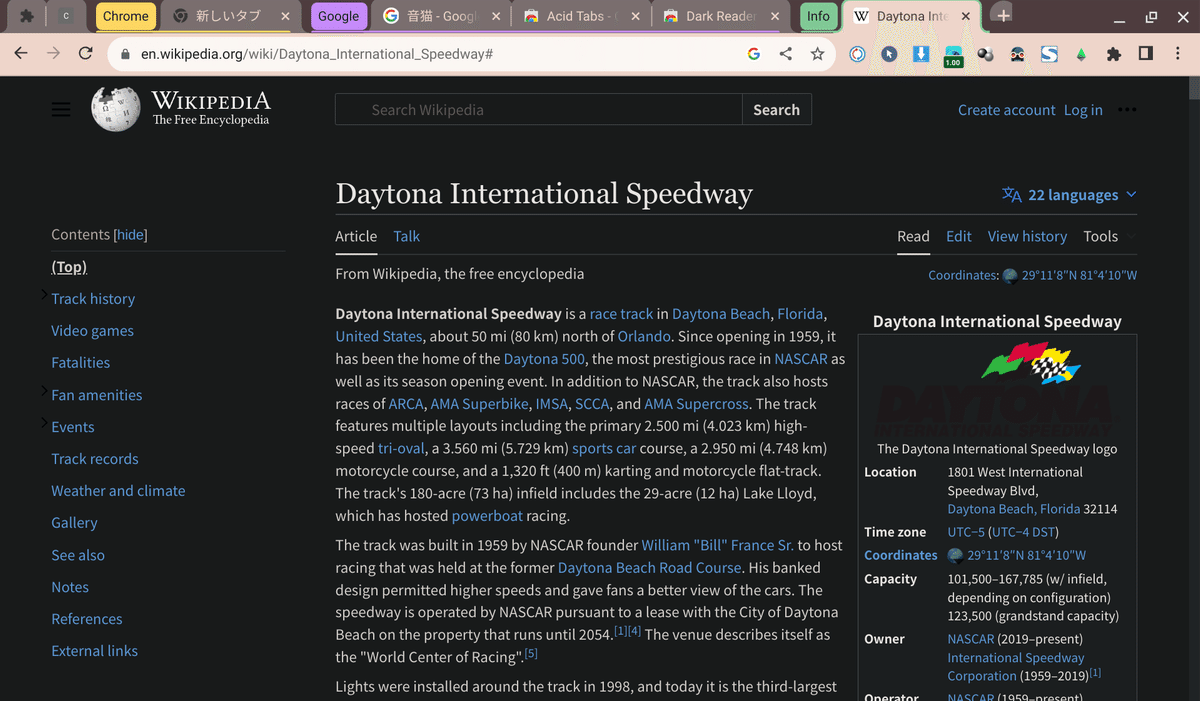Open the Dark Reader extension icon
Screen dimensions: 1200x701
[x=1017, y=54]
